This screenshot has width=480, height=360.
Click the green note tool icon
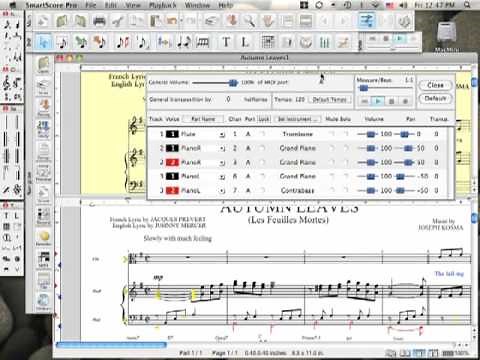click(80, 42)
